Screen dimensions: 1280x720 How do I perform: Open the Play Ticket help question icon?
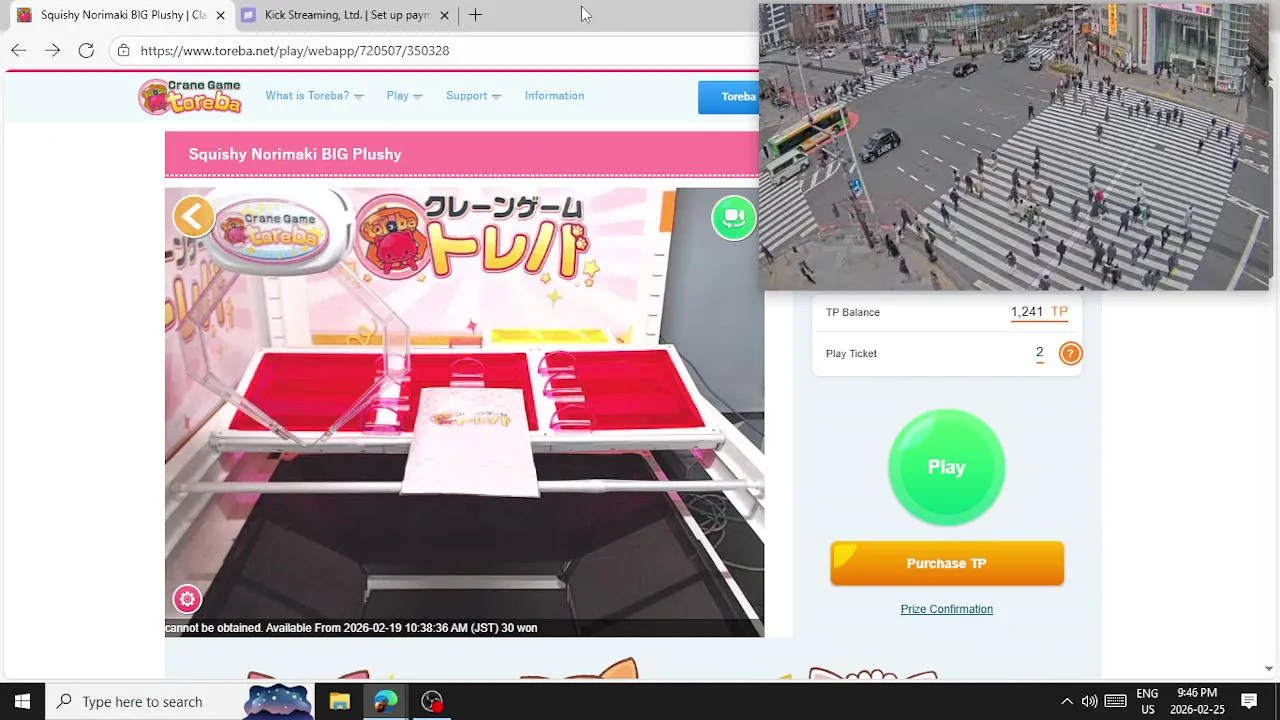[1070, 353]
